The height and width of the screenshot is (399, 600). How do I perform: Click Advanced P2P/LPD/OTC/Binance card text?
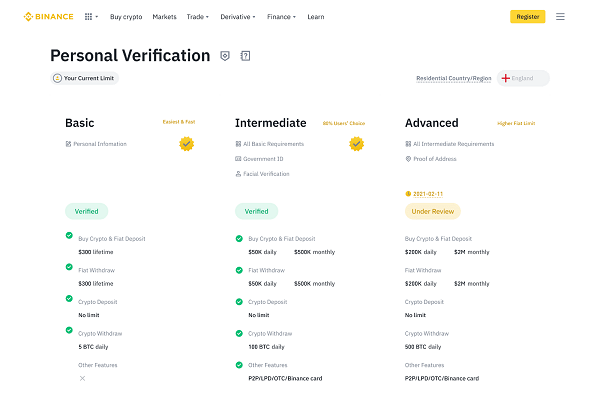coord(442,378)
